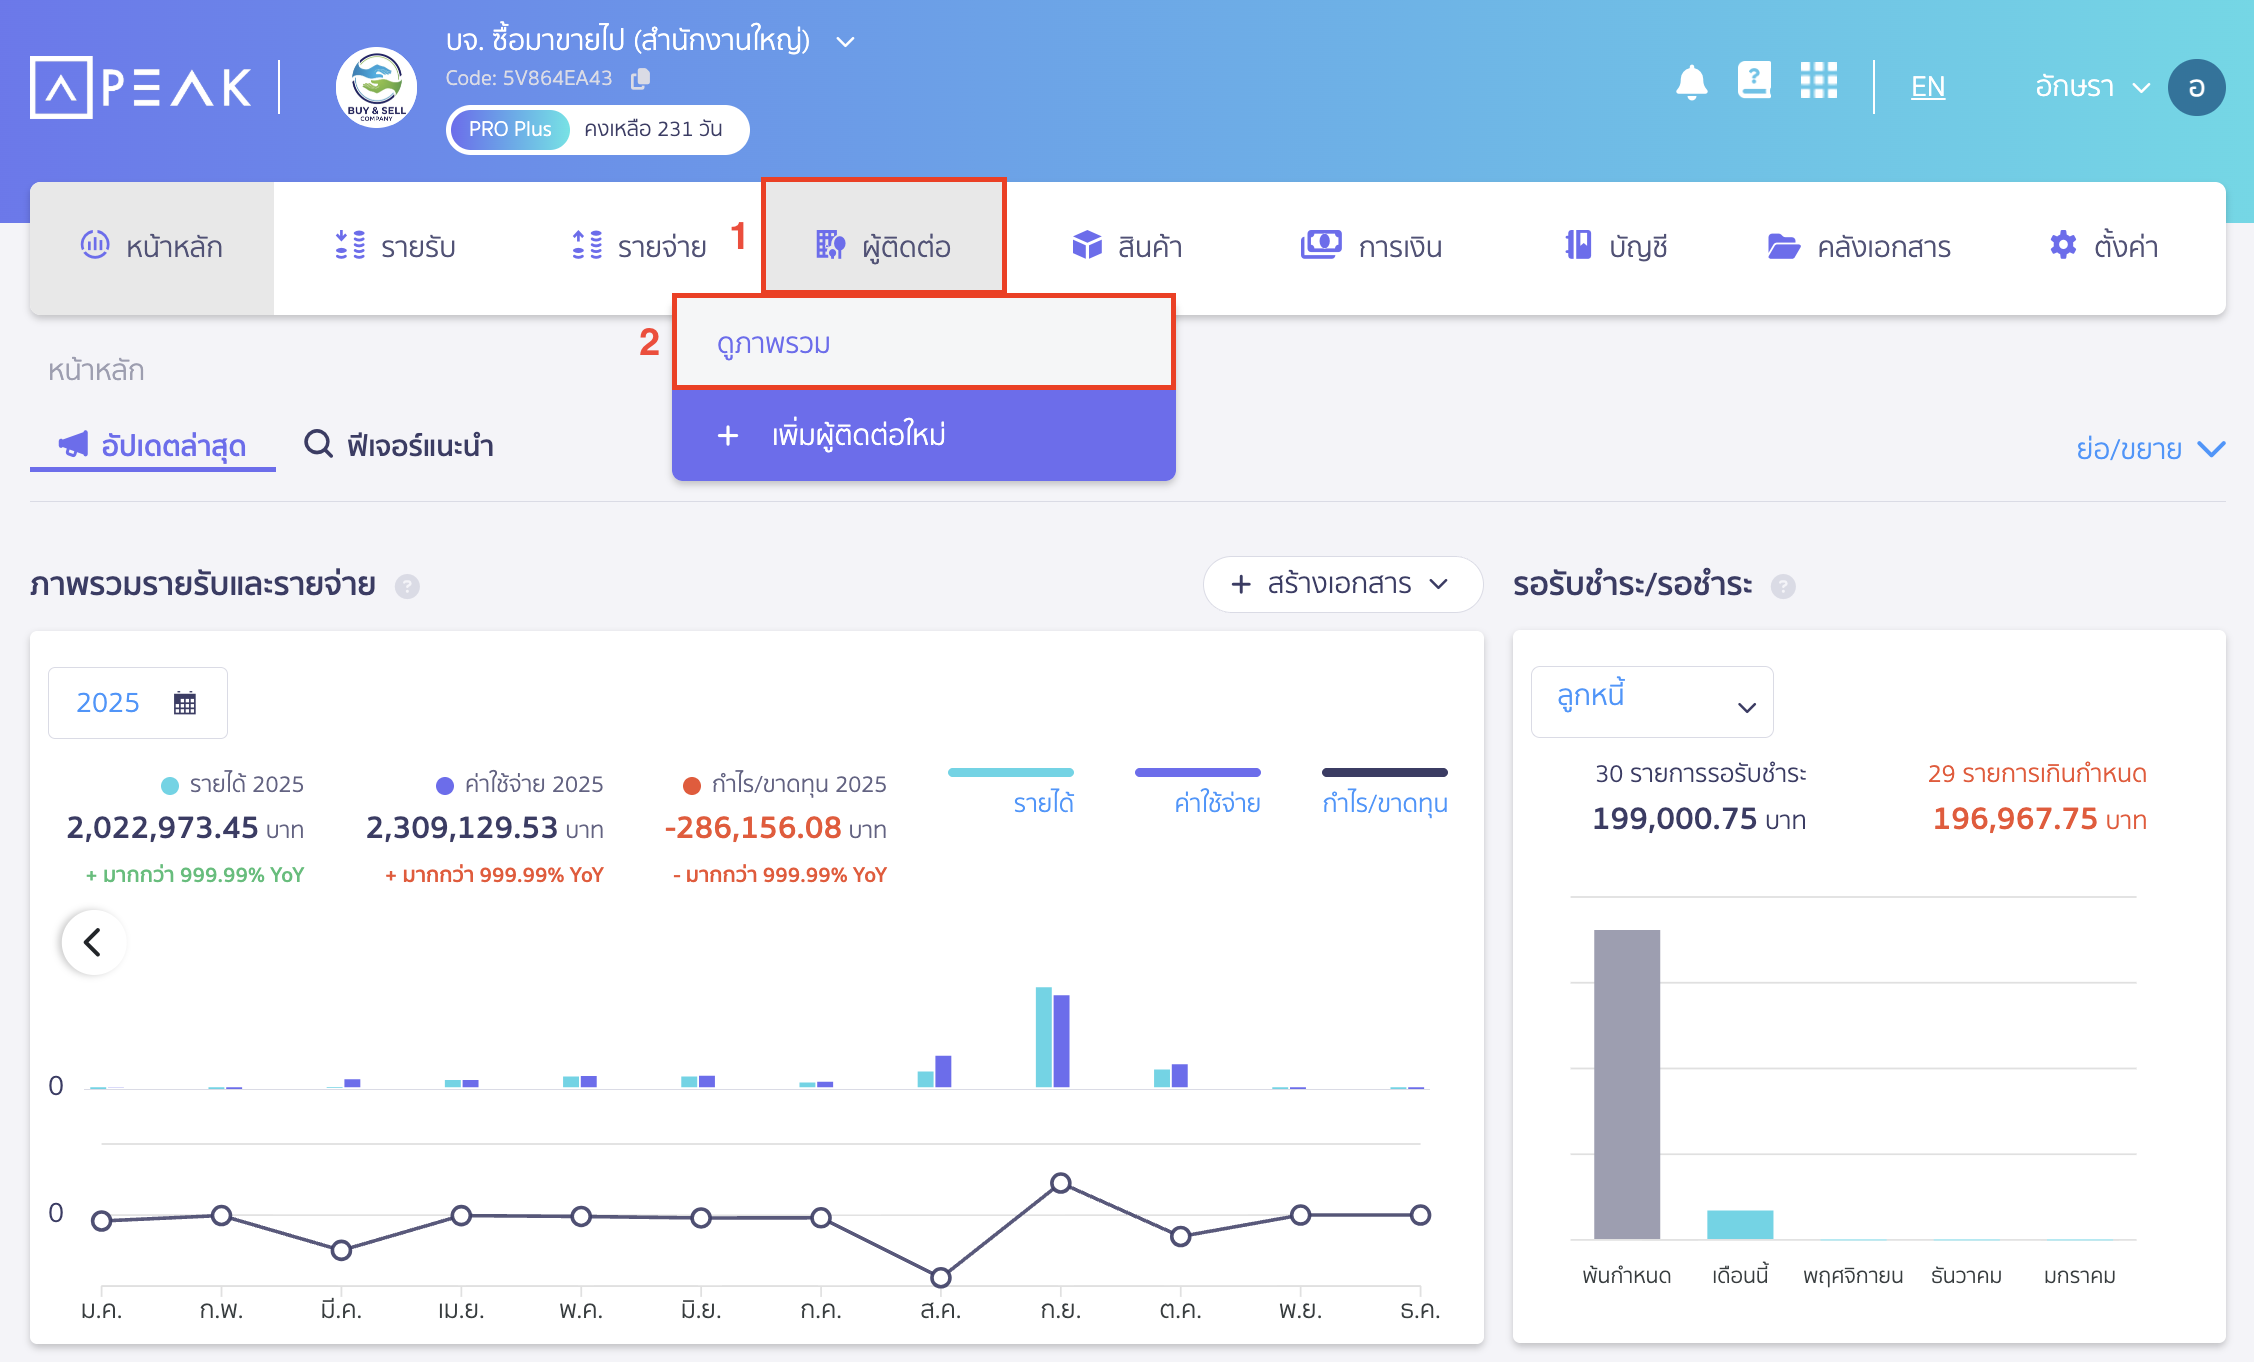Open the apps grid icon

[x=1818, y=81]
